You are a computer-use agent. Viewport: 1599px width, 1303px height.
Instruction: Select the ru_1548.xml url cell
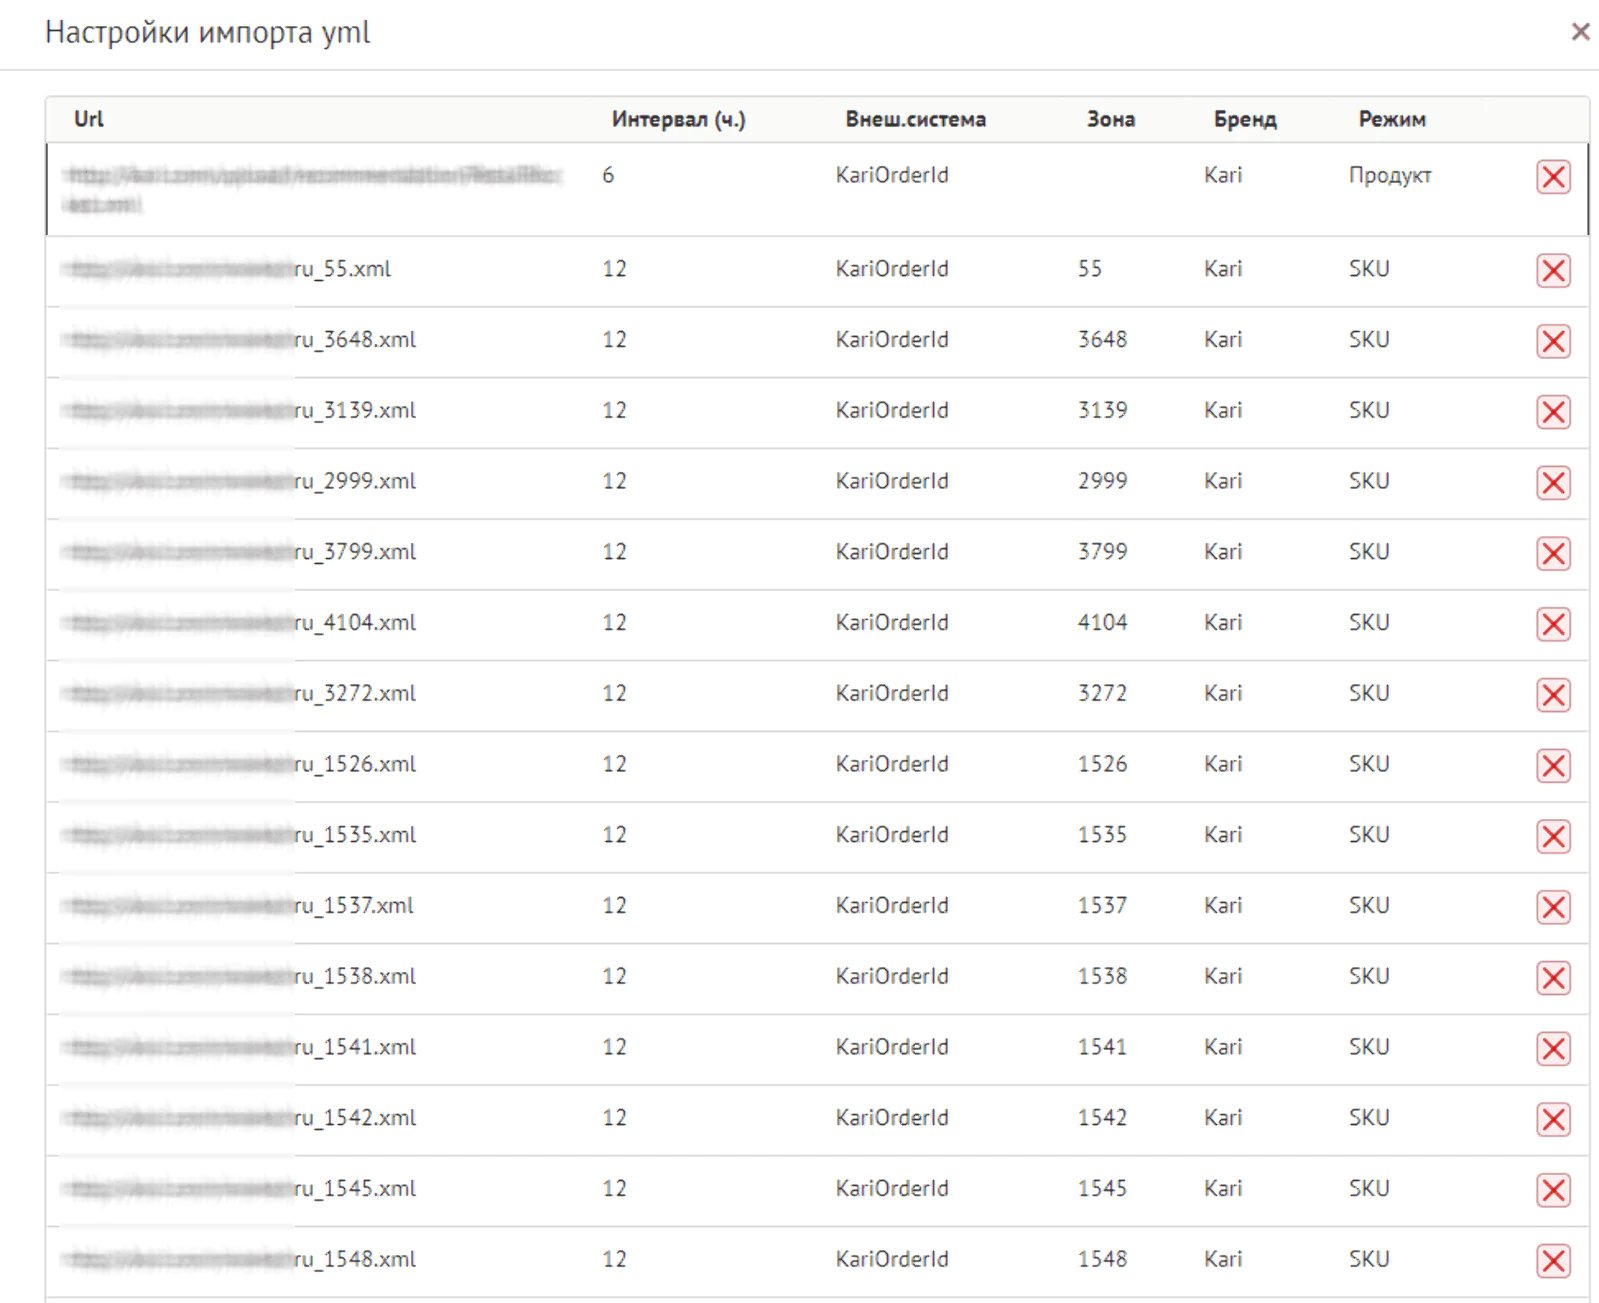(x=241, y=1260)
